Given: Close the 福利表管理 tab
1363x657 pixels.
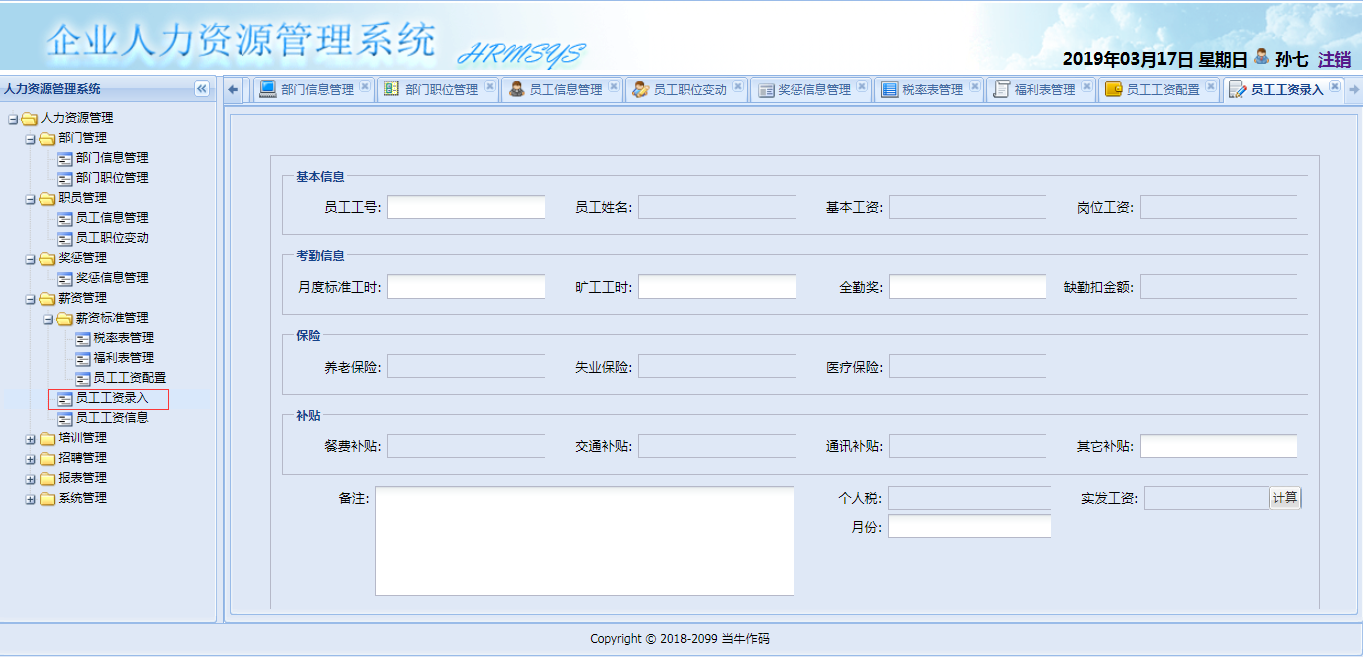Looking at the screenshot, I should click(1087, 87).
